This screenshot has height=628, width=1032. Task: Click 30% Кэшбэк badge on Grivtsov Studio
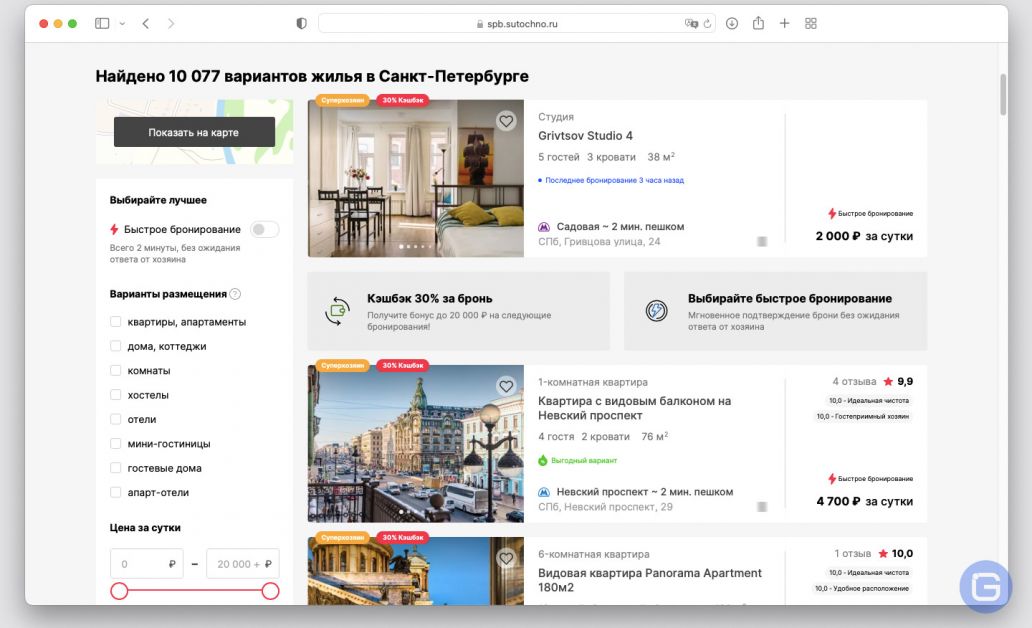click(x=403, y=100)
